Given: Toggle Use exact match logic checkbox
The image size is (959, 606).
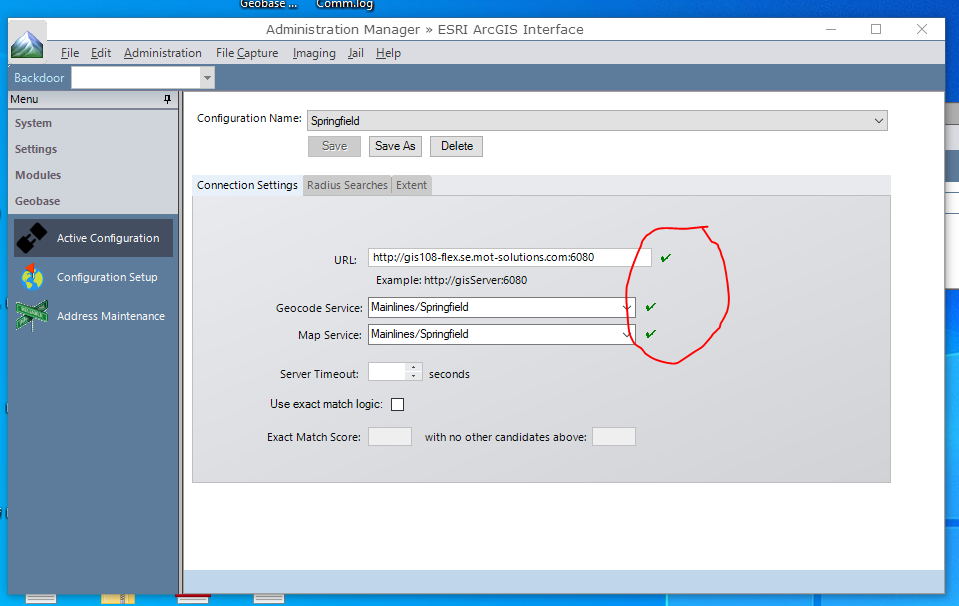Looking at the screenshot, I should (398, 404).
